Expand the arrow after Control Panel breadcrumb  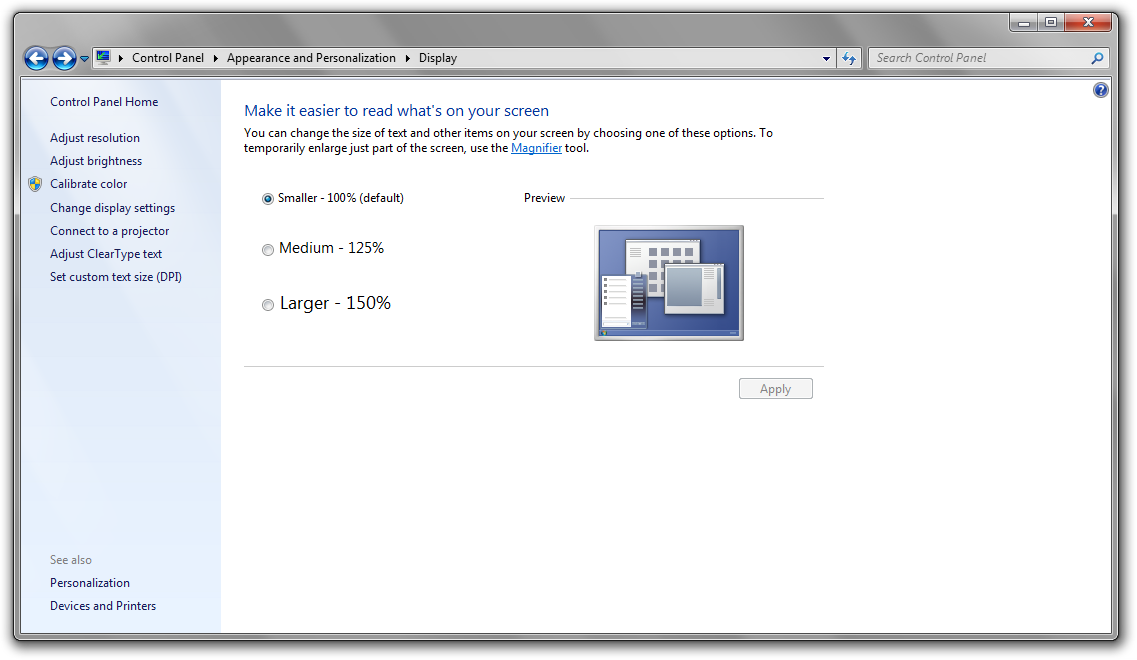click(215, 58)
